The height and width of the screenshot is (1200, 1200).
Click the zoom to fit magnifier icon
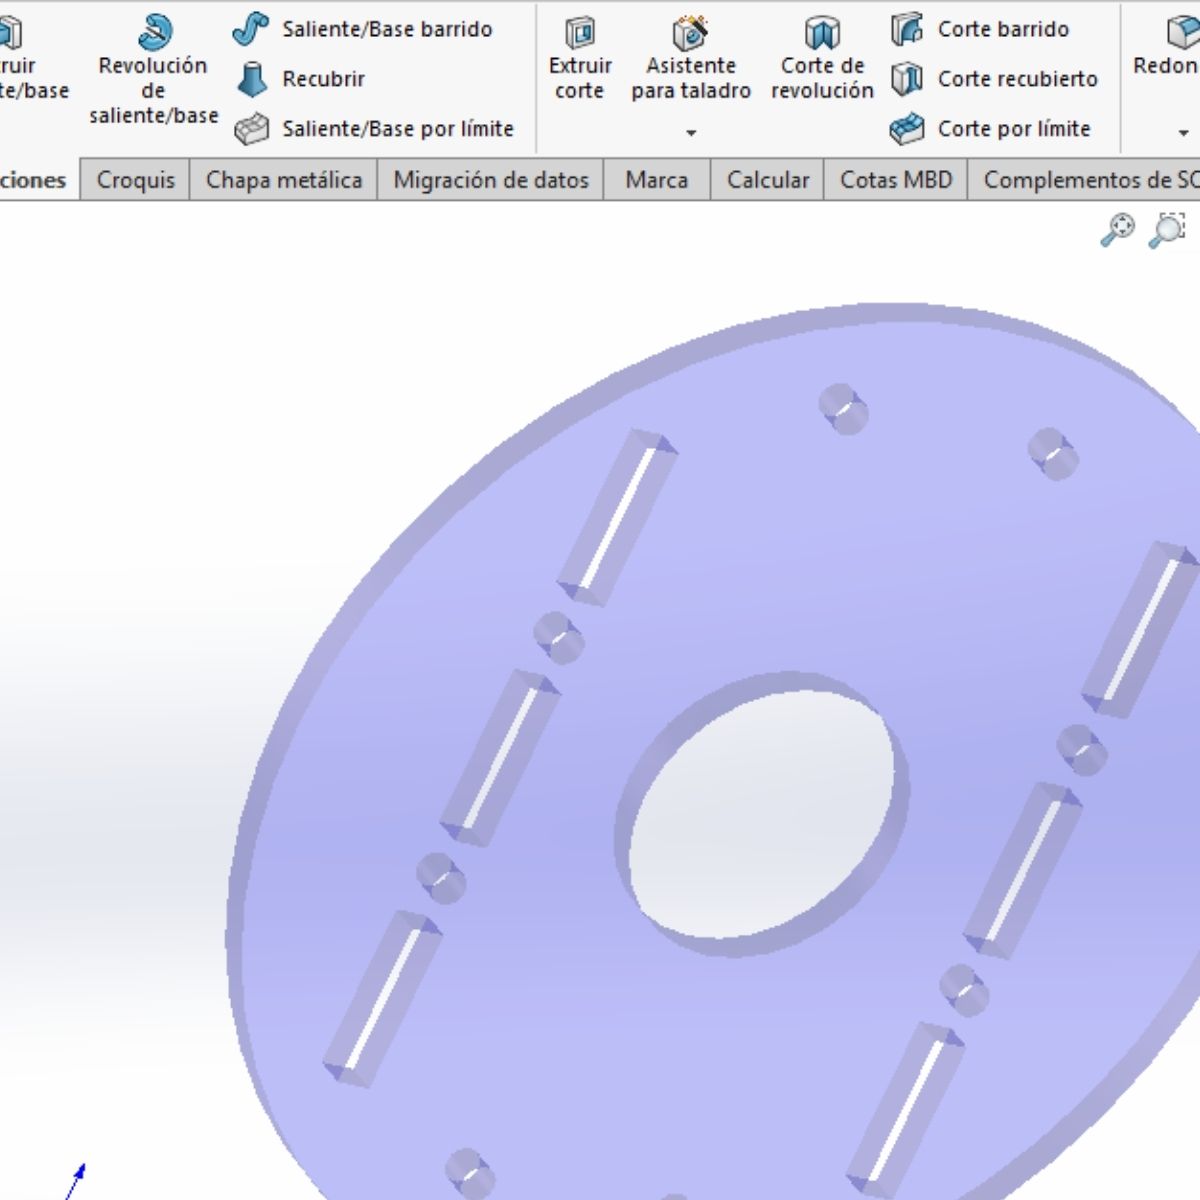(x=1117, y=229)
